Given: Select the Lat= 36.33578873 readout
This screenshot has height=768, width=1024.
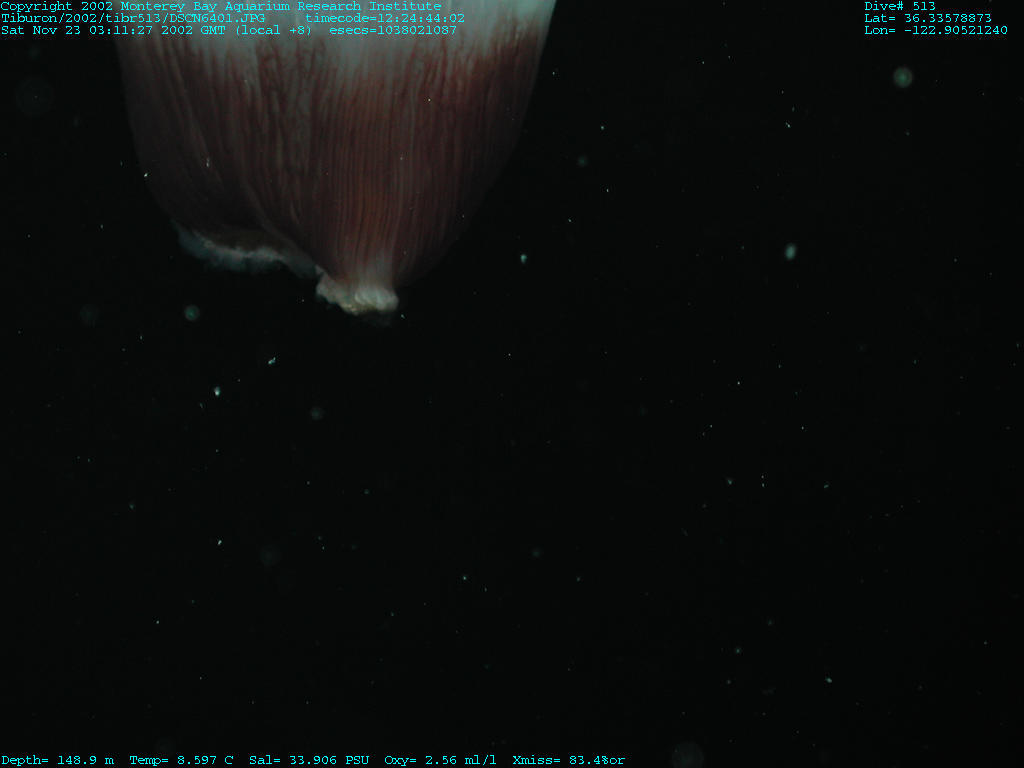Looking at the screenshot, I should click(928, 18).
